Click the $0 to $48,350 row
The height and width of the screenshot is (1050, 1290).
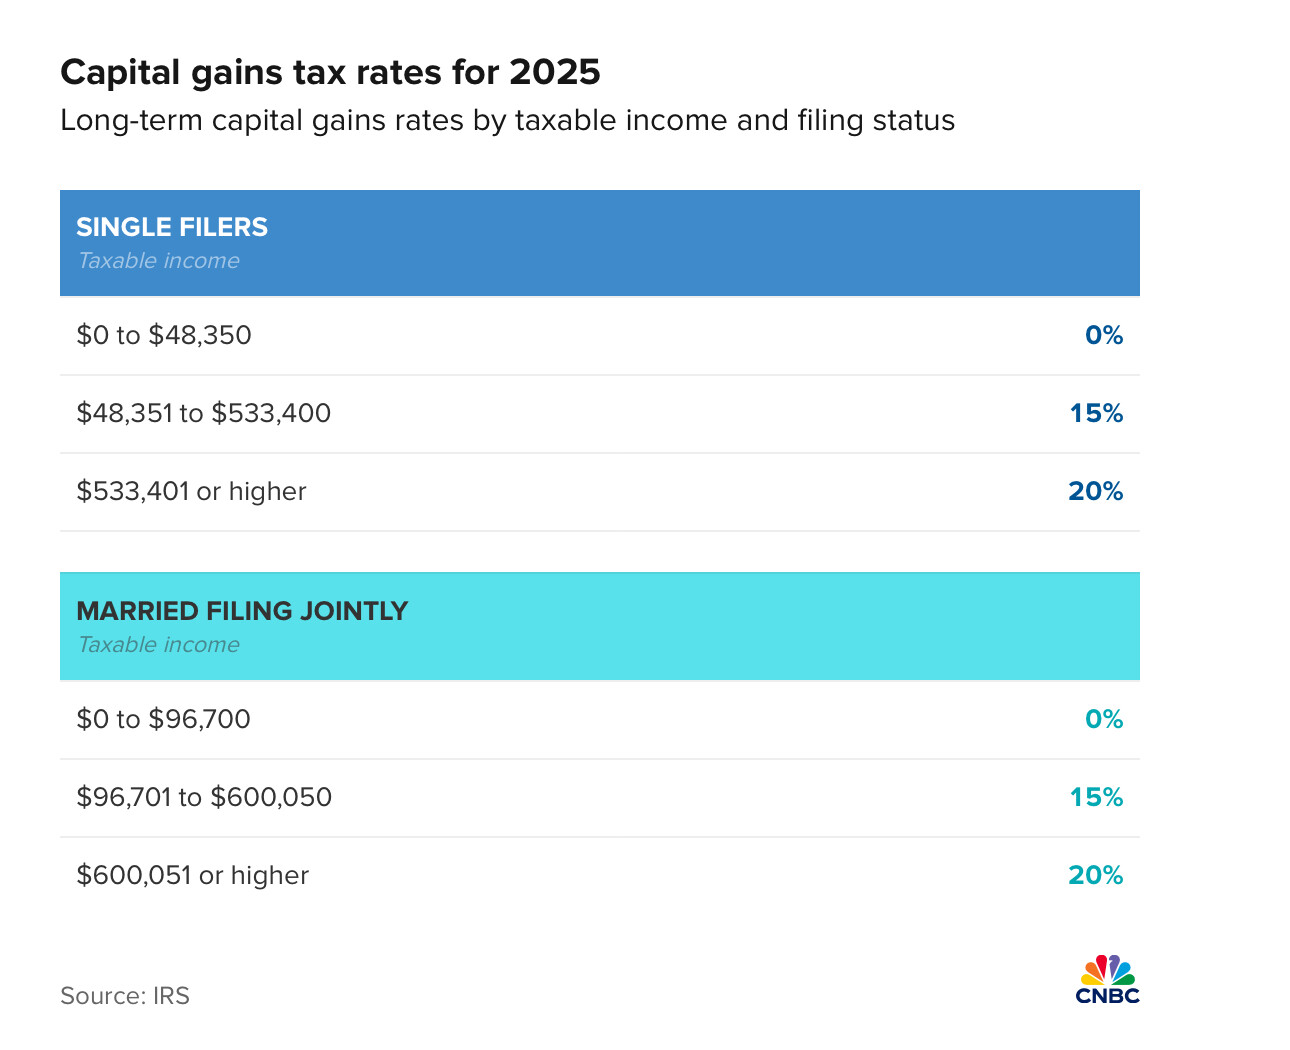[164, 335]
